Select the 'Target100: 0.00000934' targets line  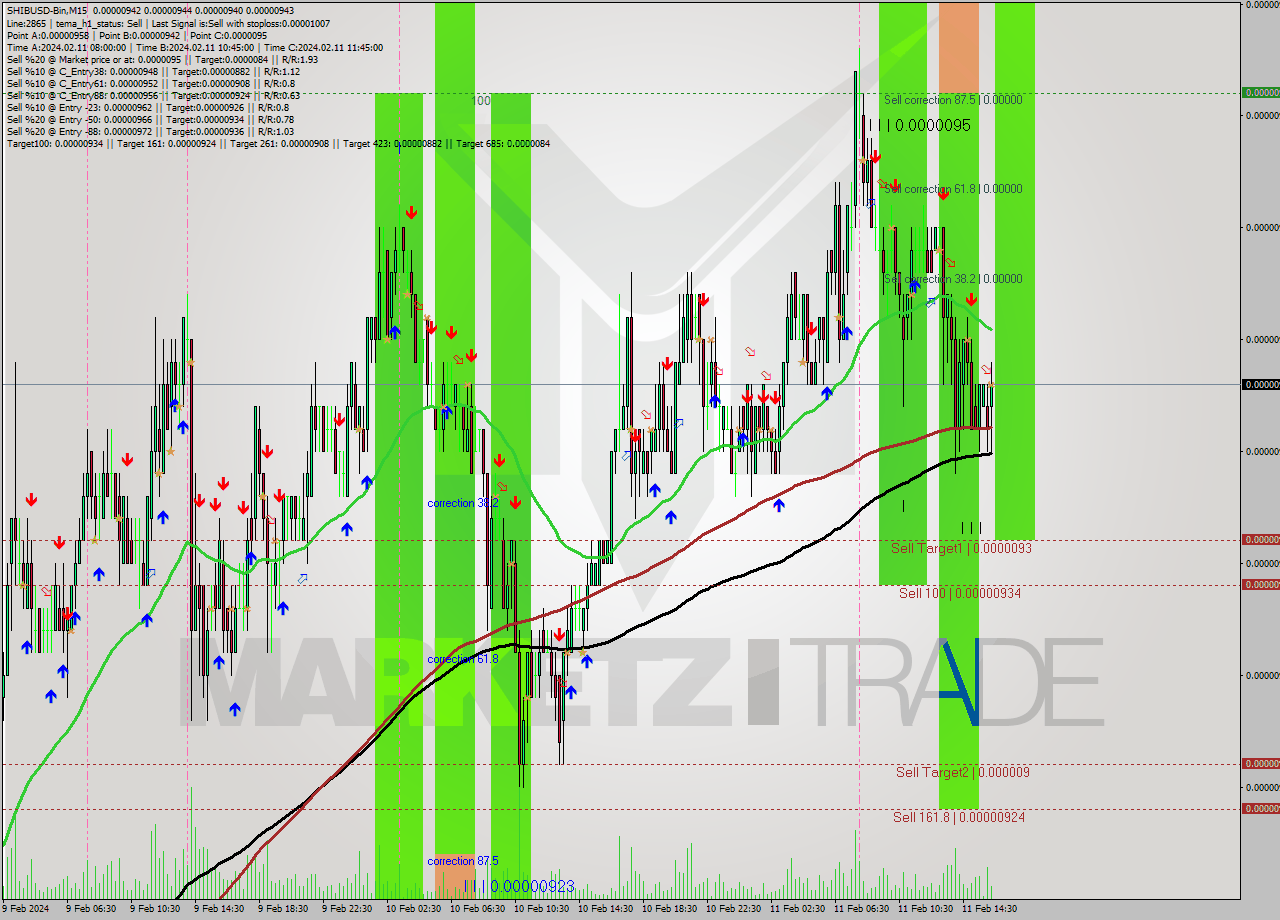(x=278, y=143)
